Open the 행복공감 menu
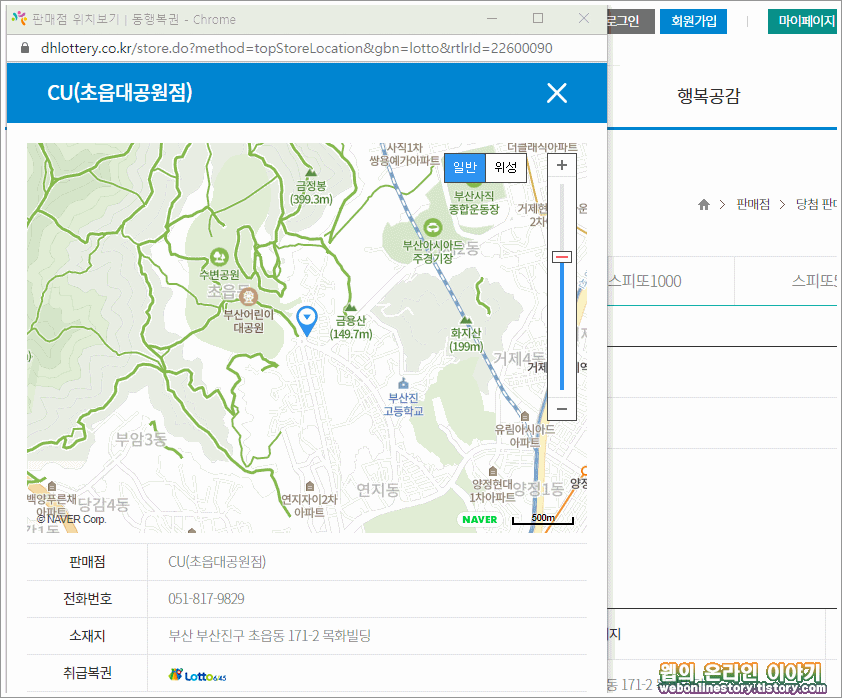The width and height of the screenshot is (842, 698). click(x=708, y=96)
